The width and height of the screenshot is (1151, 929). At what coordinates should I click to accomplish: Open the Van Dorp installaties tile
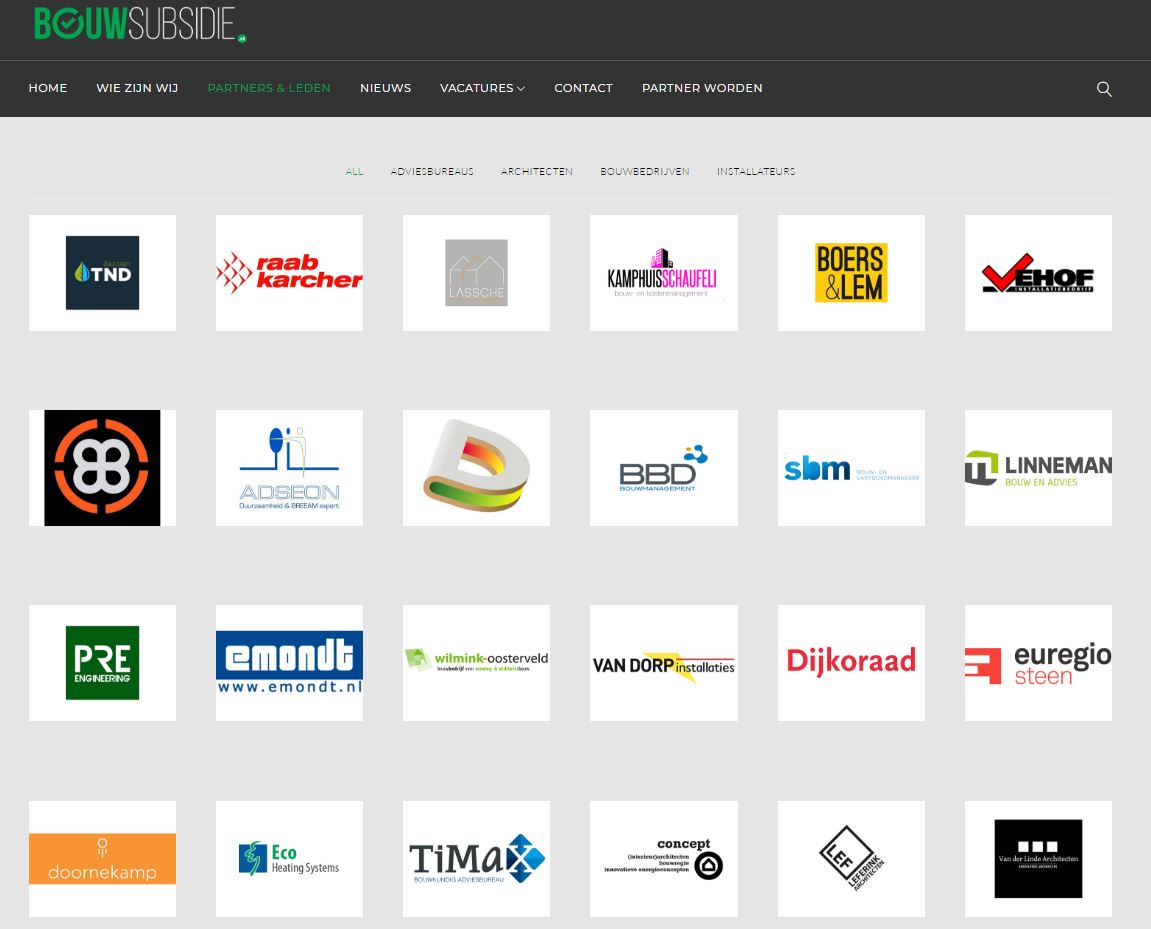click(663, 663)
